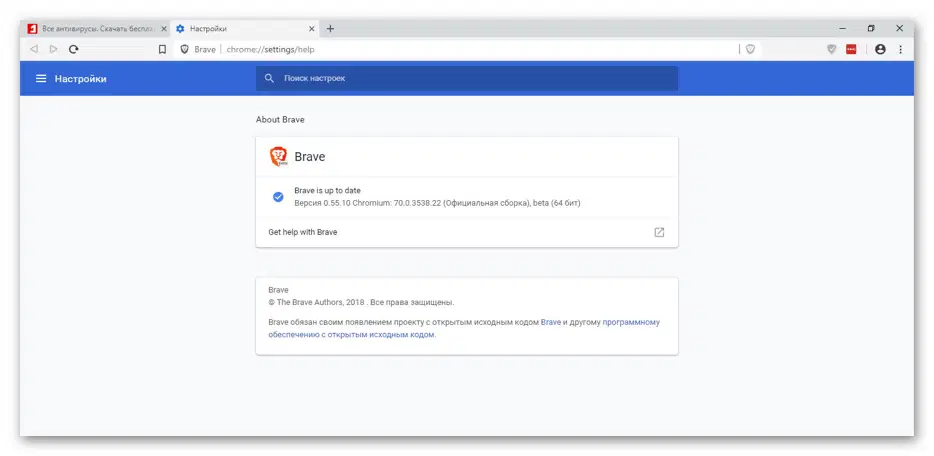Toggle Brave Shields in address bar
The width and height of the screenshot is (934, 456).
(x=750, y=49)
